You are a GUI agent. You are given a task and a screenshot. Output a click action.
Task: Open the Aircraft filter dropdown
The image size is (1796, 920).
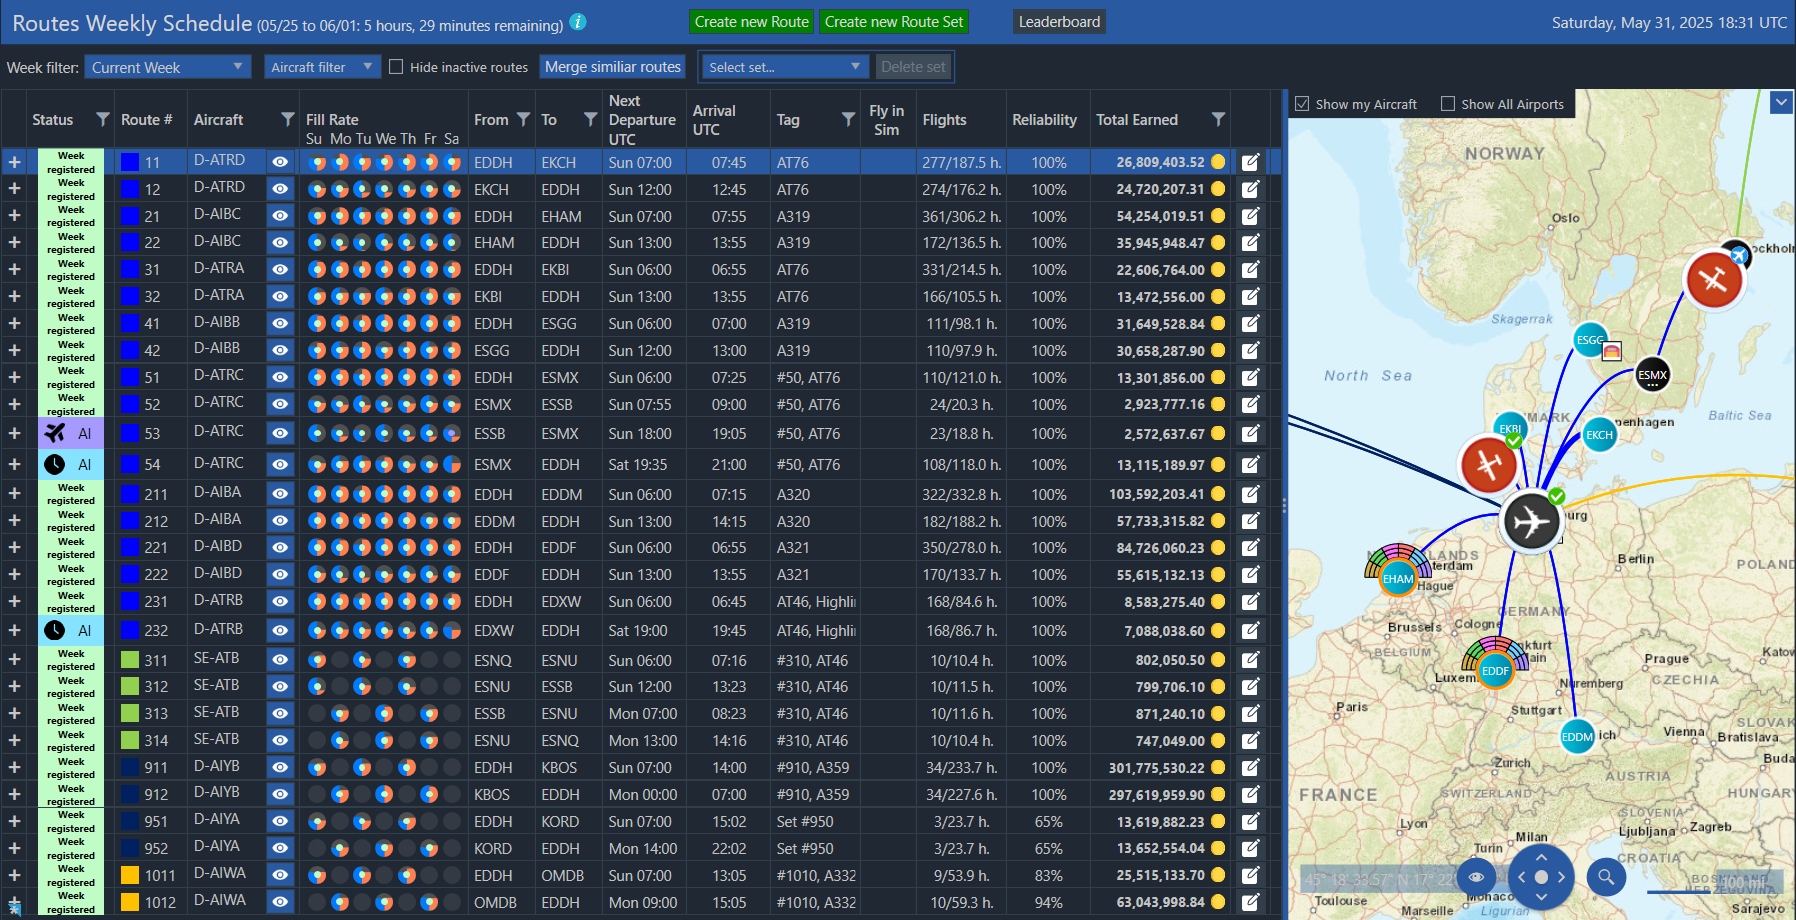coord(322,67)
